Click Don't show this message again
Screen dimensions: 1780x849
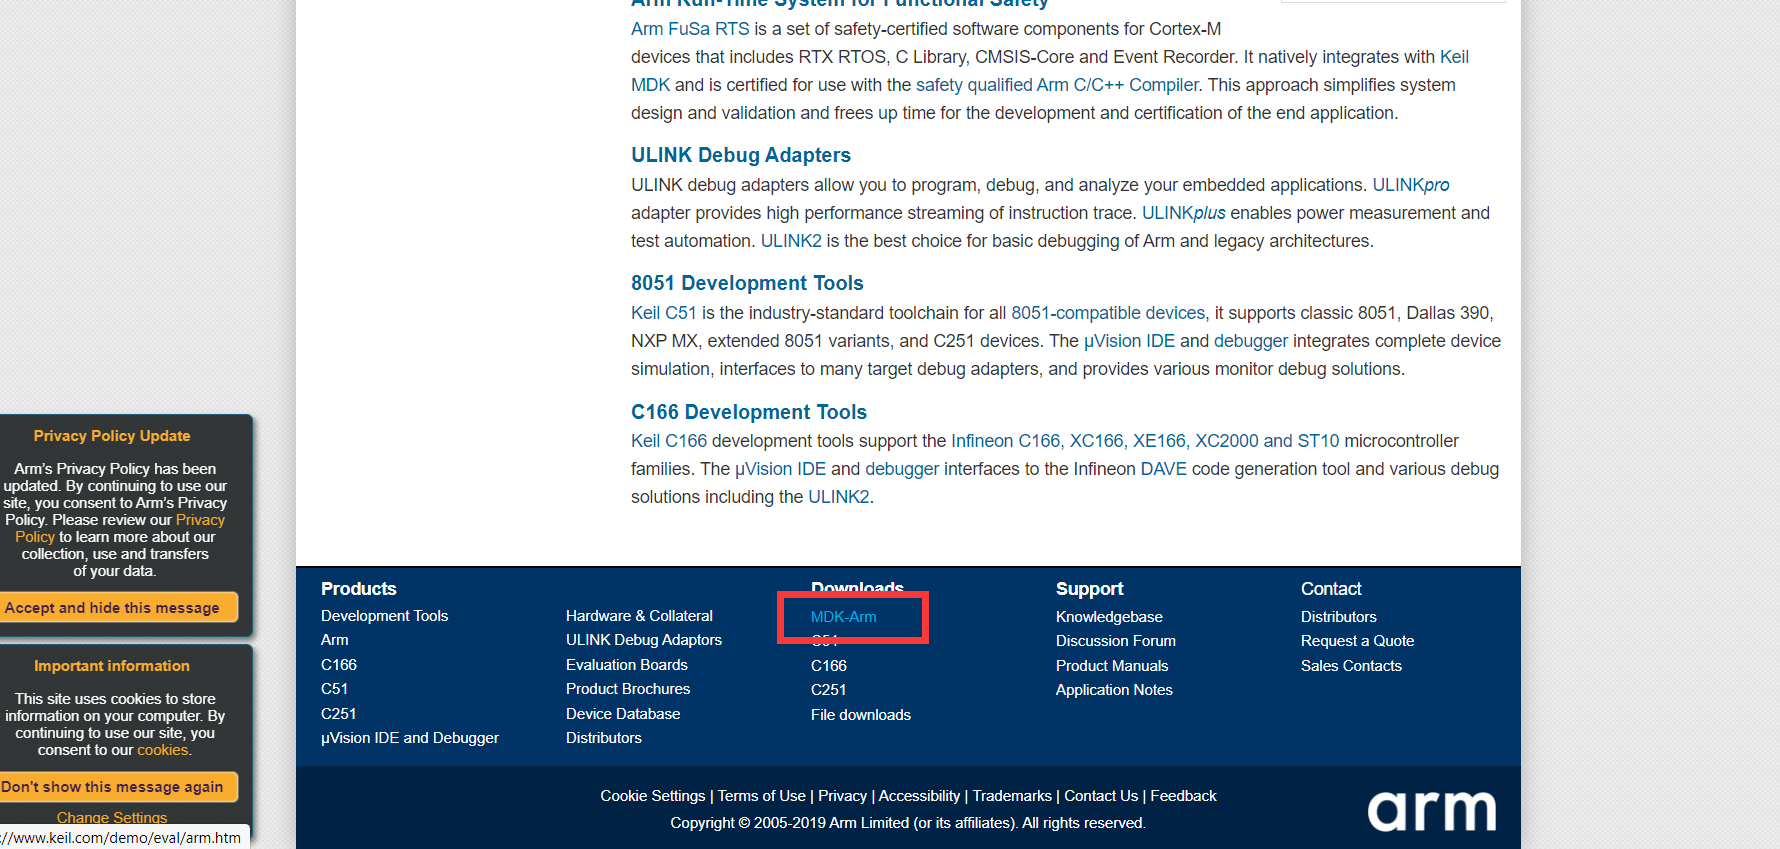pos(118,786)
